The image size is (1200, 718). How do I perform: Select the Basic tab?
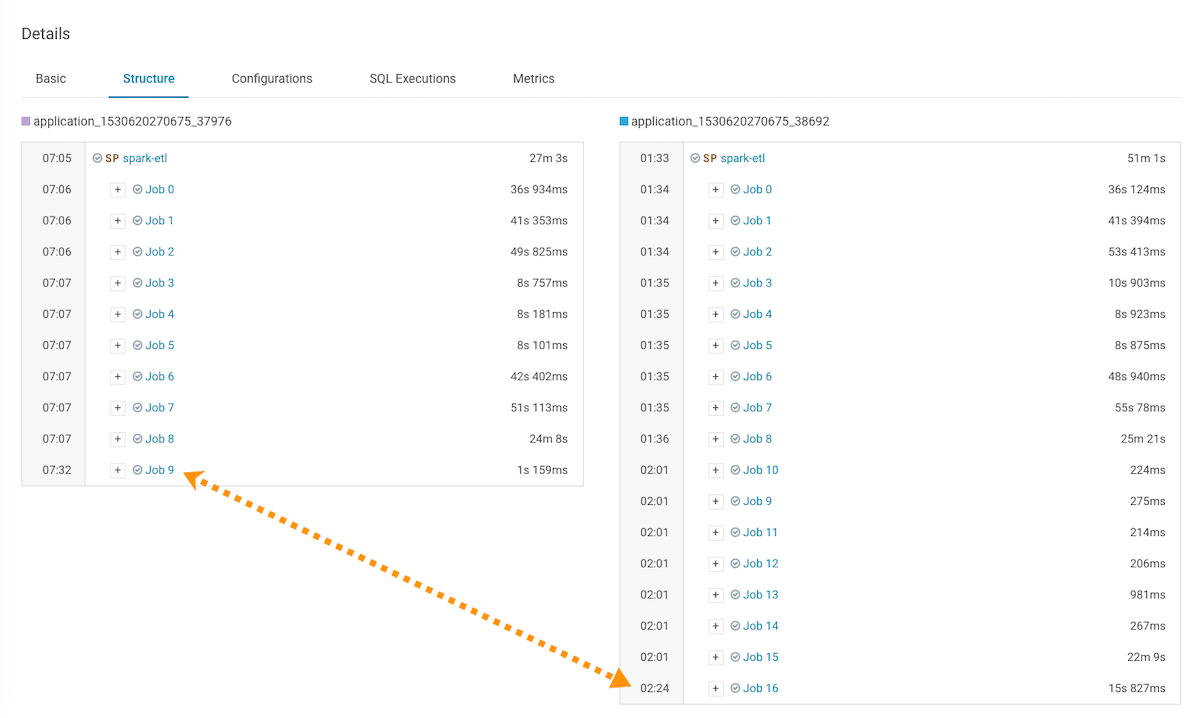pyautogui.click(x=51, y=79)
